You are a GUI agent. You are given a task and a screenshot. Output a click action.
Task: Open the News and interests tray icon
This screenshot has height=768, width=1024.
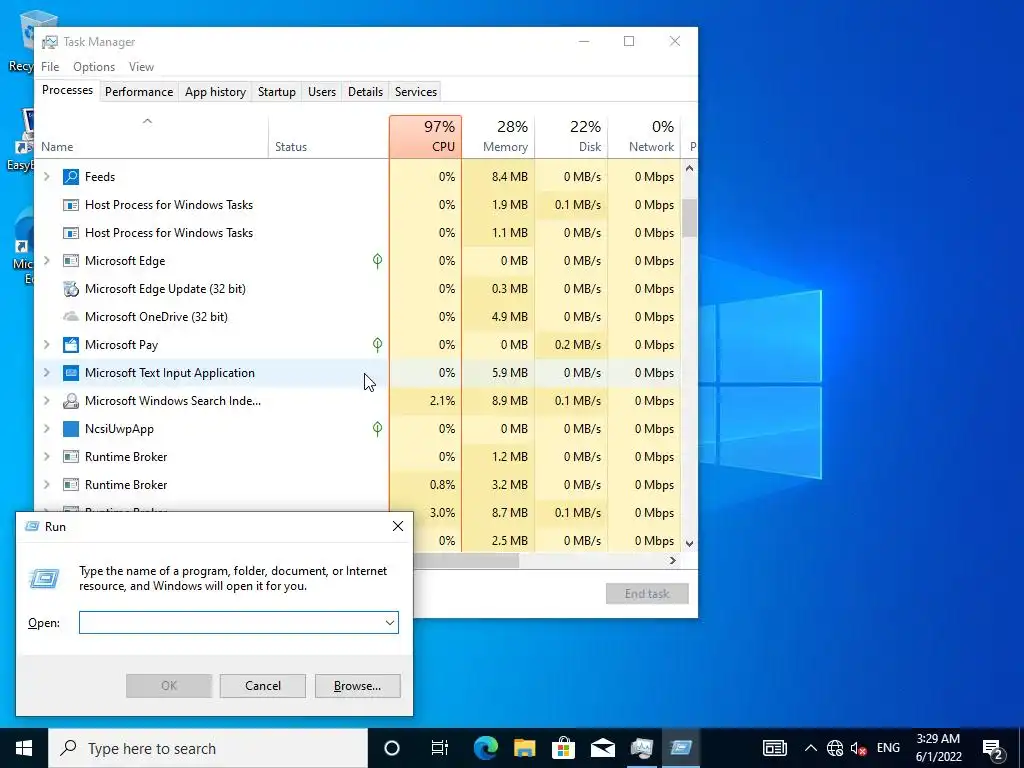(x=775, y=748)
